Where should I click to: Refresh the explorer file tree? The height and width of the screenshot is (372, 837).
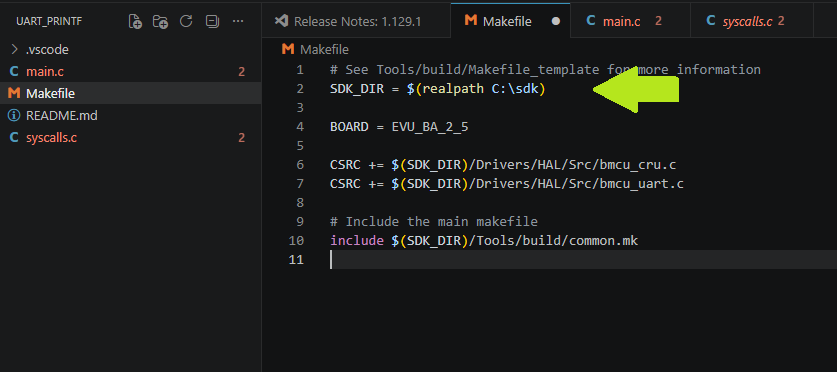pos(186,21)
